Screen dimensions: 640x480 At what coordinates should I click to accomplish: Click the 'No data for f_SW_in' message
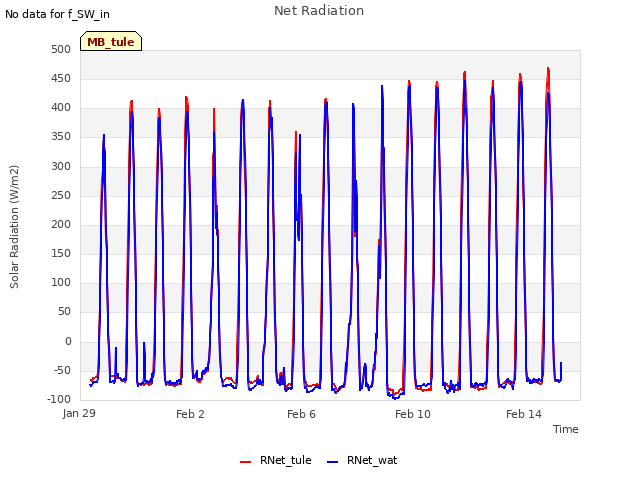pos(57,14)
